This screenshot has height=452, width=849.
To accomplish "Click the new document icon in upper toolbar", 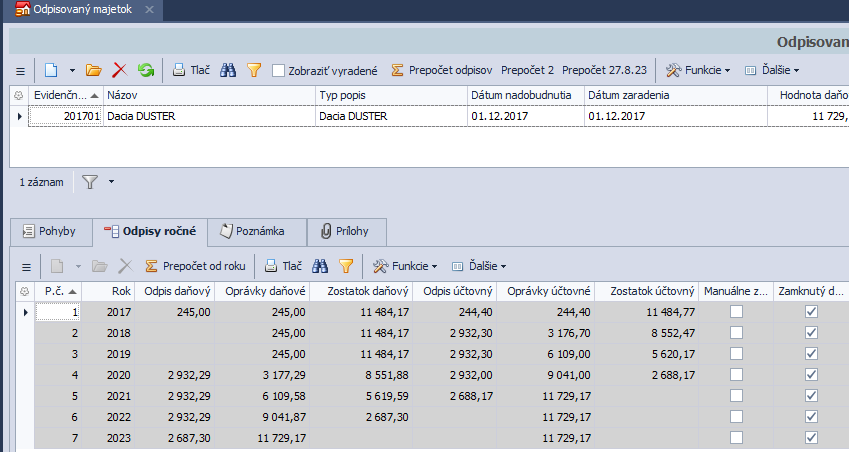I will click(50, 70).
